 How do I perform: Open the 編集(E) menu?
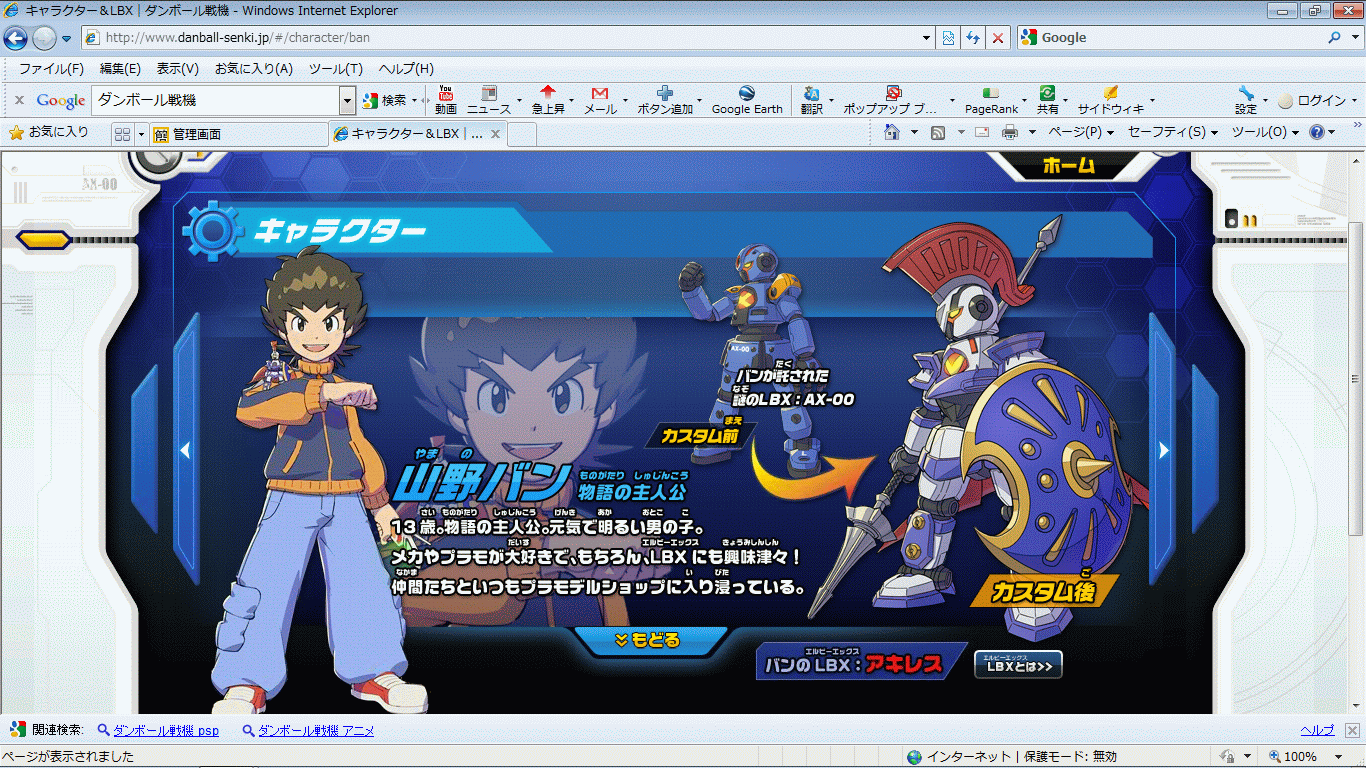pos(120,69)
